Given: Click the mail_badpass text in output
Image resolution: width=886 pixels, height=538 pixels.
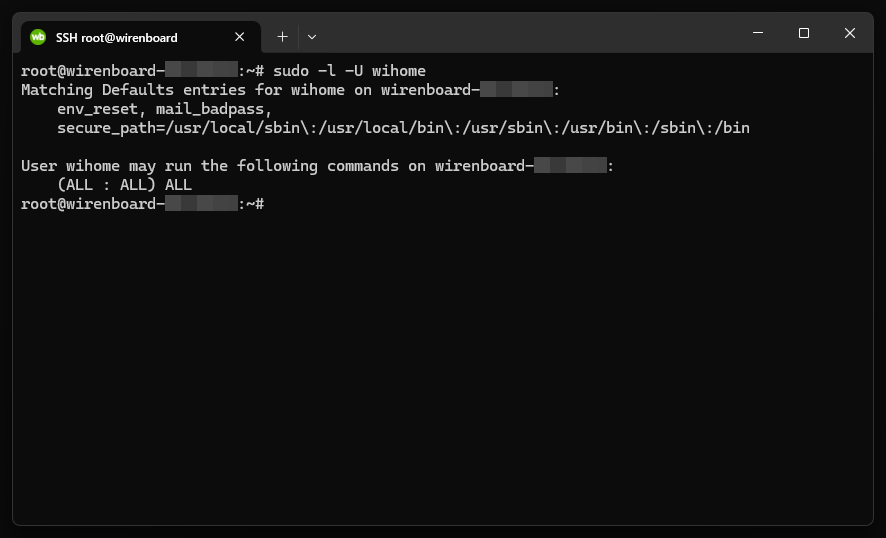Looking at the screenshot, I should 210,109.
